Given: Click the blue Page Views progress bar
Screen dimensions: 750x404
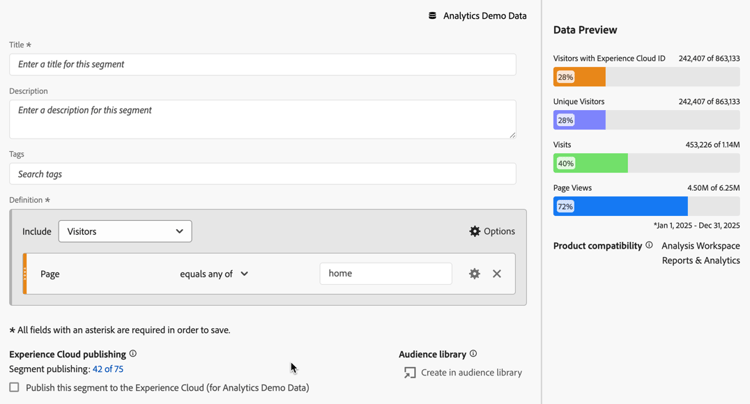Looking at the screenshot, I should (x=620, y=206).
